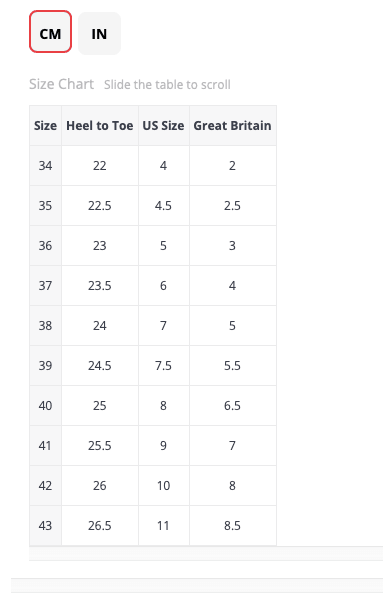Select the size 34 row label
This screenshot has height=600, width=383.
pos(45,166)
